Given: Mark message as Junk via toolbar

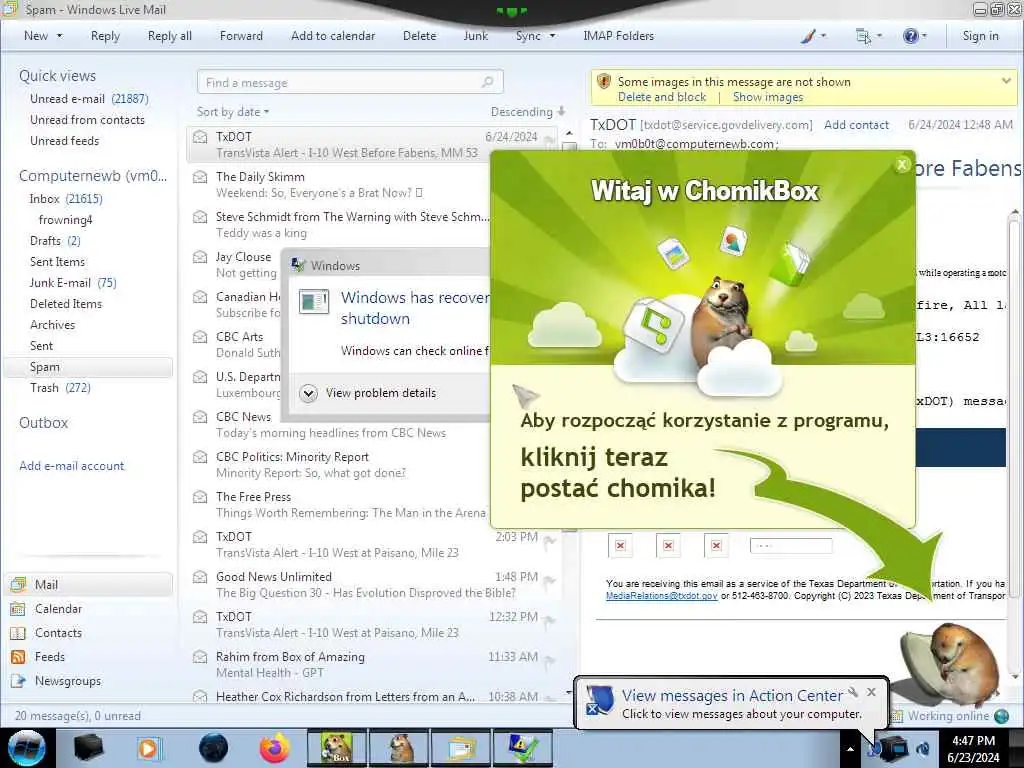Looking at the screenshot, I should click(x=475, y=36).
